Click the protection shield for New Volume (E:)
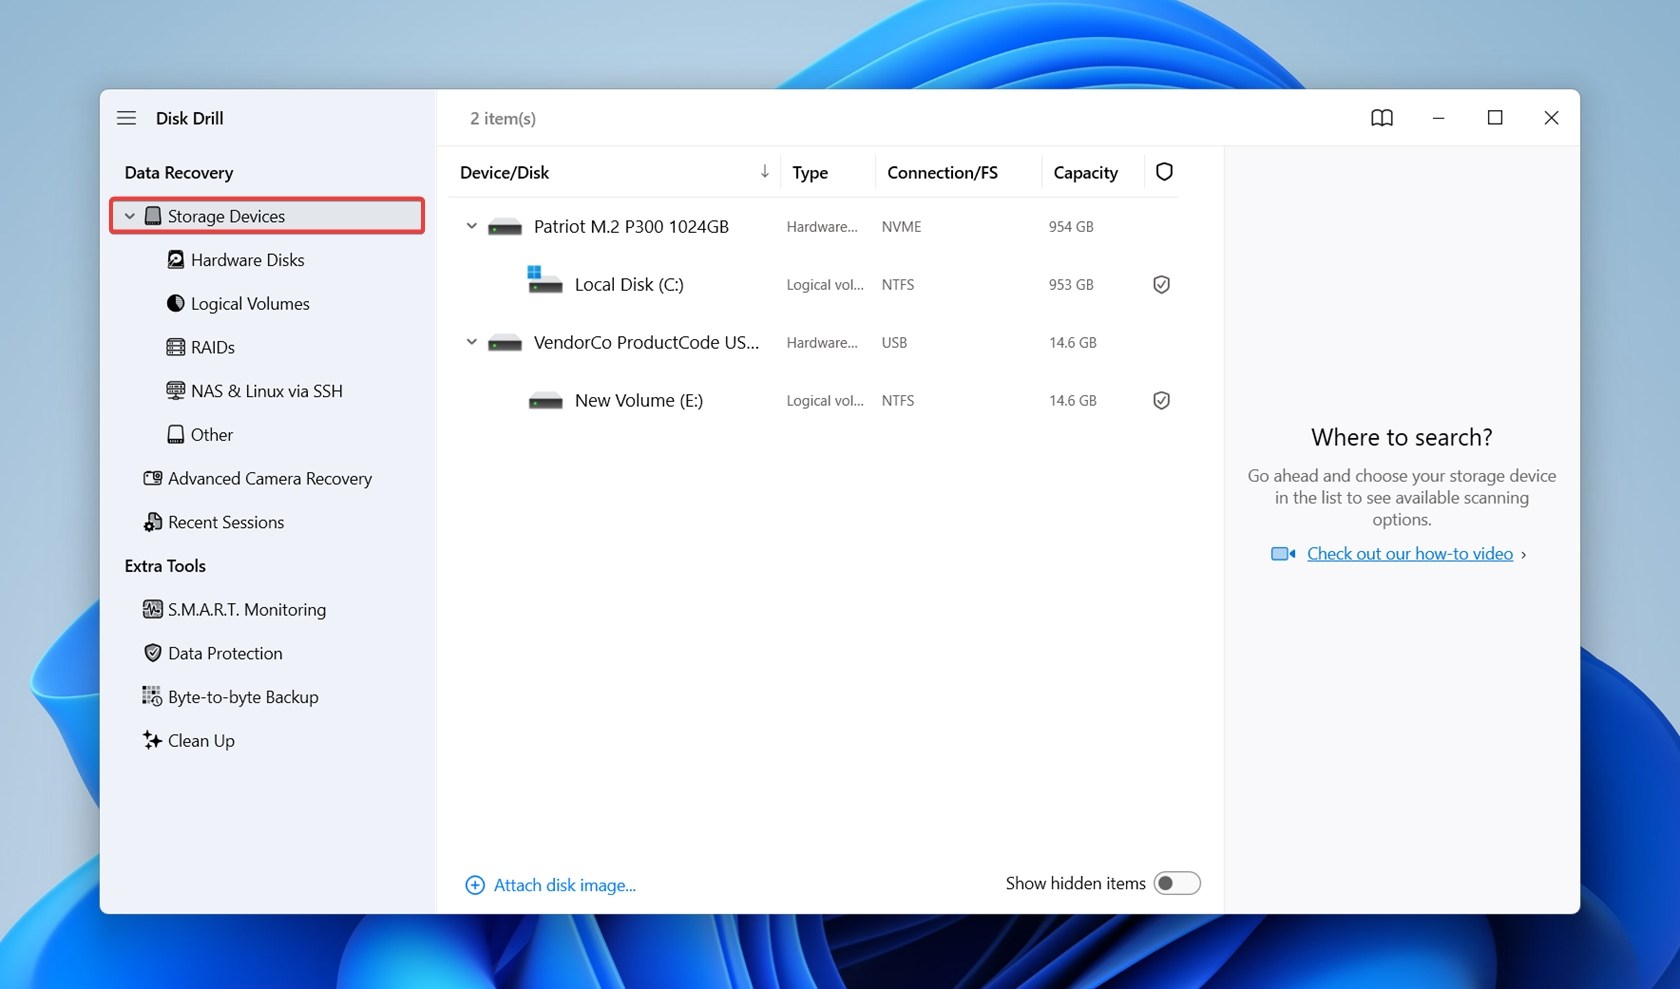 (1161, 400)
